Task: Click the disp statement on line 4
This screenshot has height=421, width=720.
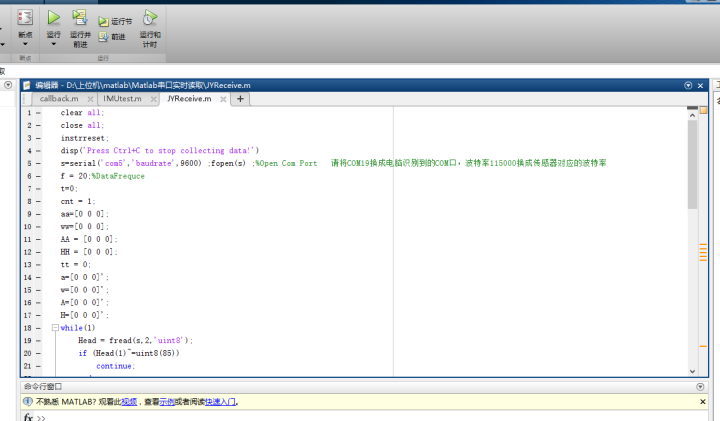Action: [160, 151]
